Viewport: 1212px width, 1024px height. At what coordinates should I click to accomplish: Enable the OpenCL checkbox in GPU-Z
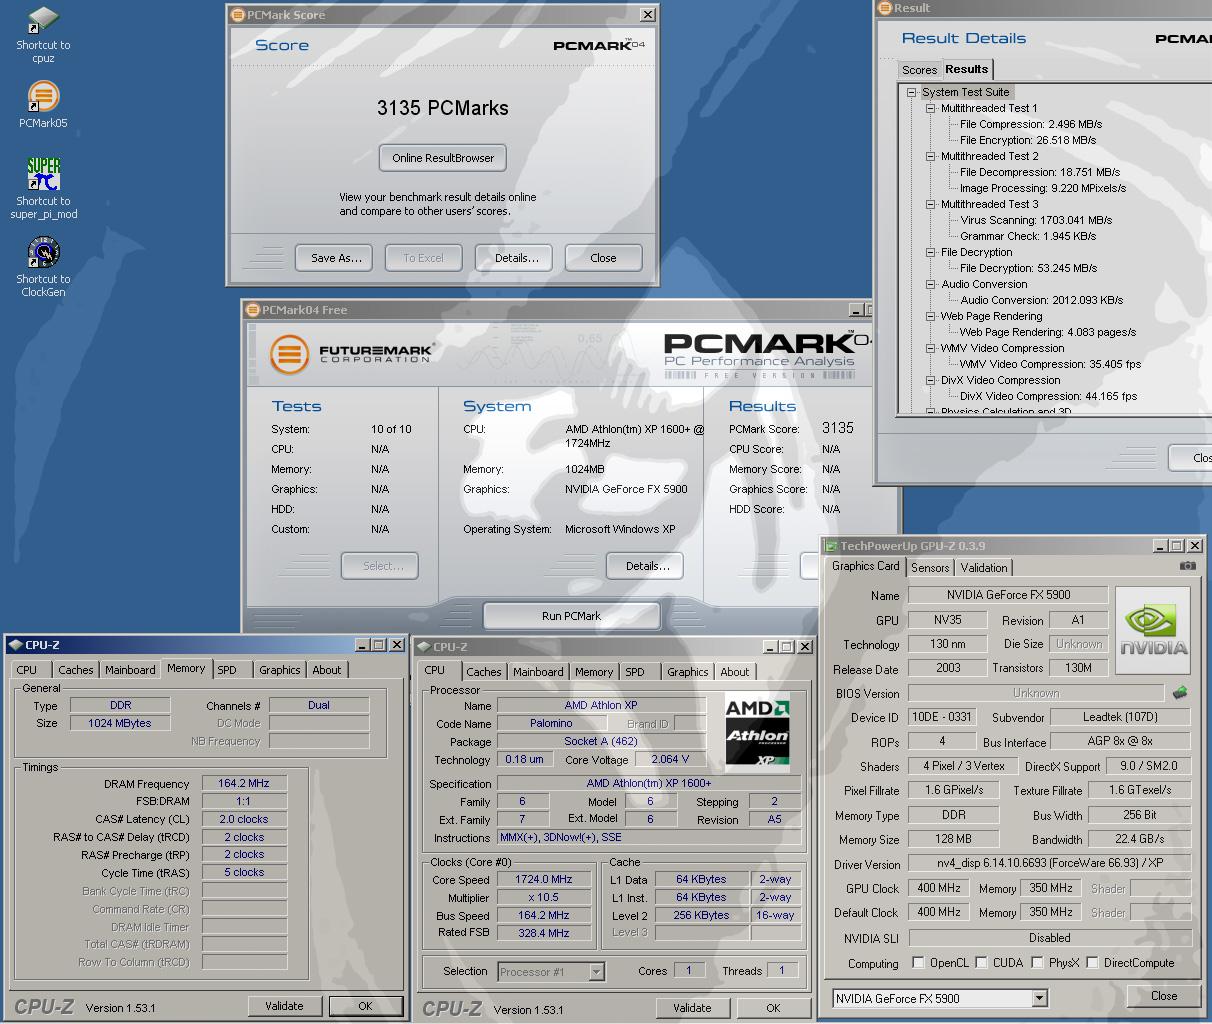918,963
